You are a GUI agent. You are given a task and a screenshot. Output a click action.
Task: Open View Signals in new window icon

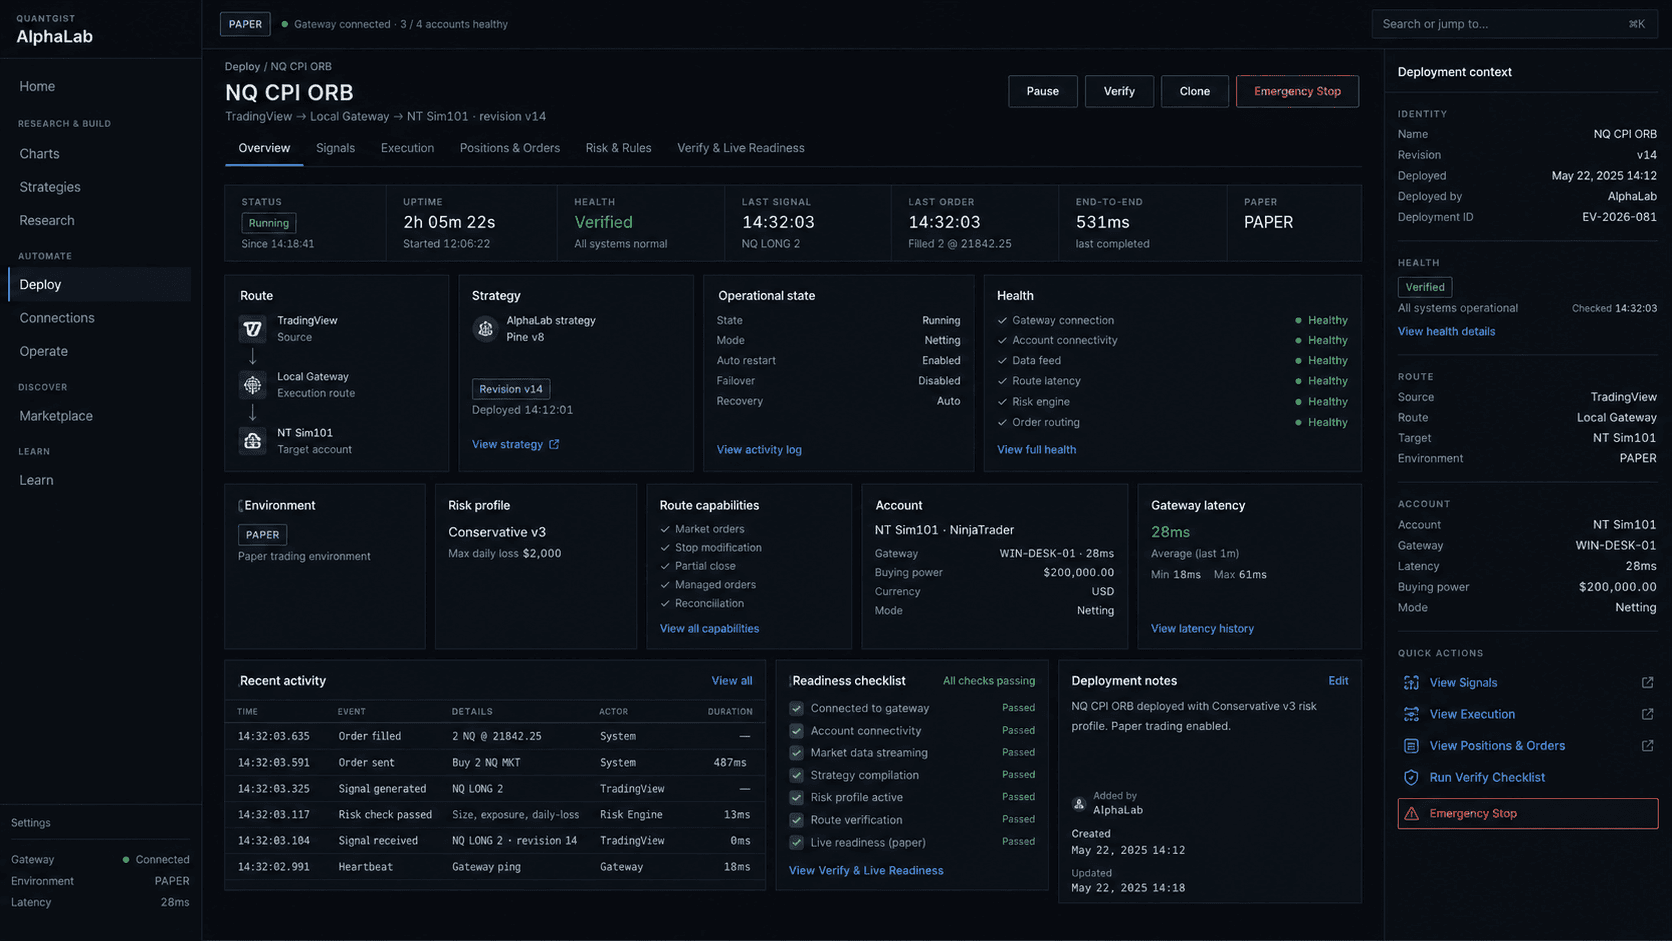pos(1647,683)
